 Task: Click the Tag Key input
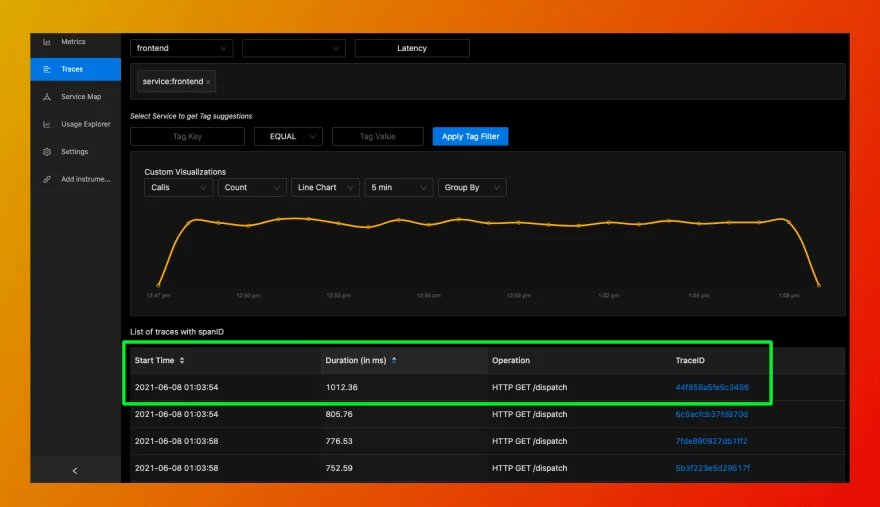click(187, 136)
